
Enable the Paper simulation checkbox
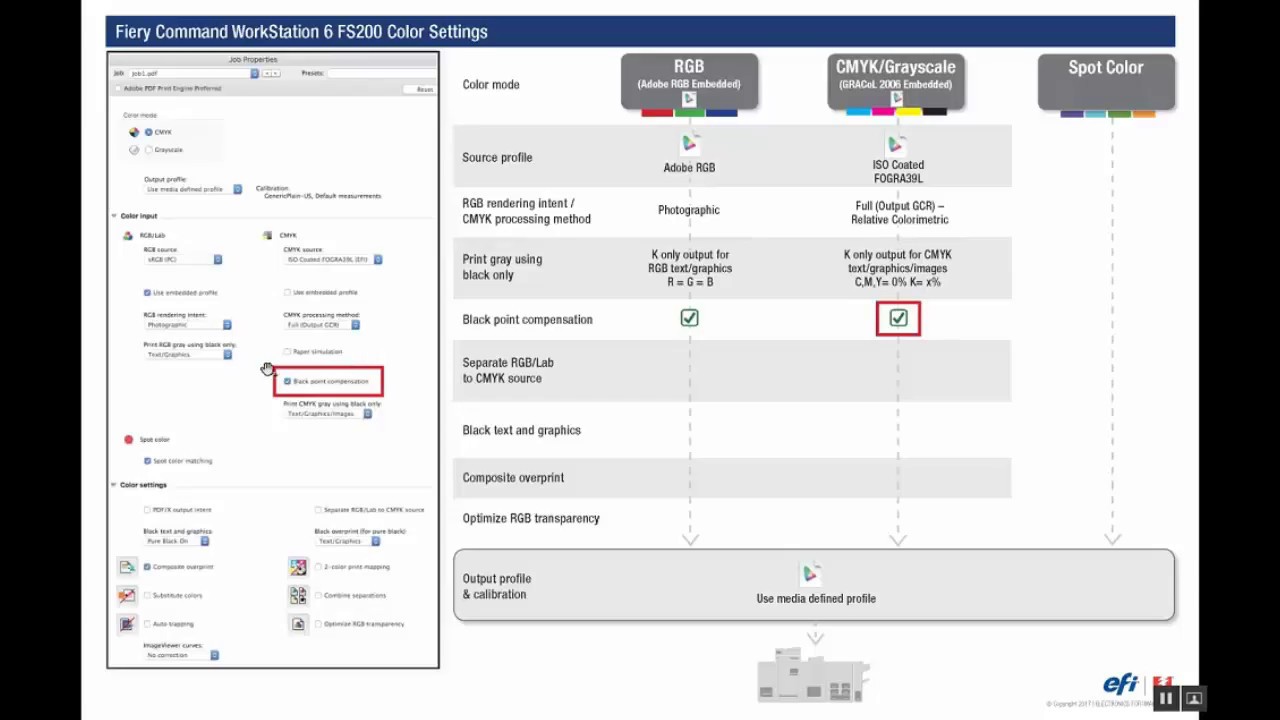287,352
